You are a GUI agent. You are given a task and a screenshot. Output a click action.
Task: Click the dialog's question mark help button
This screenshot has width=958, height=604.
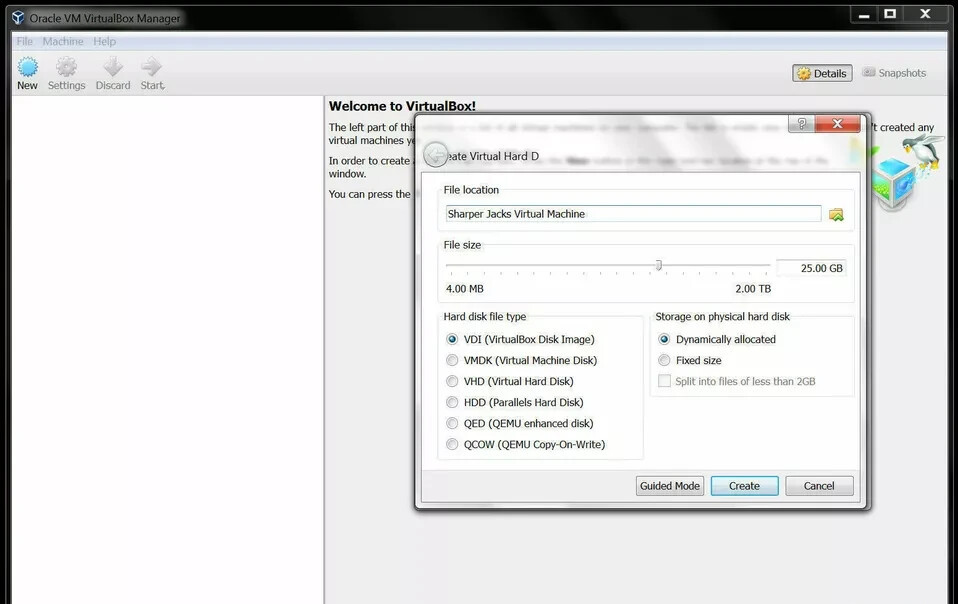point(802,124)
